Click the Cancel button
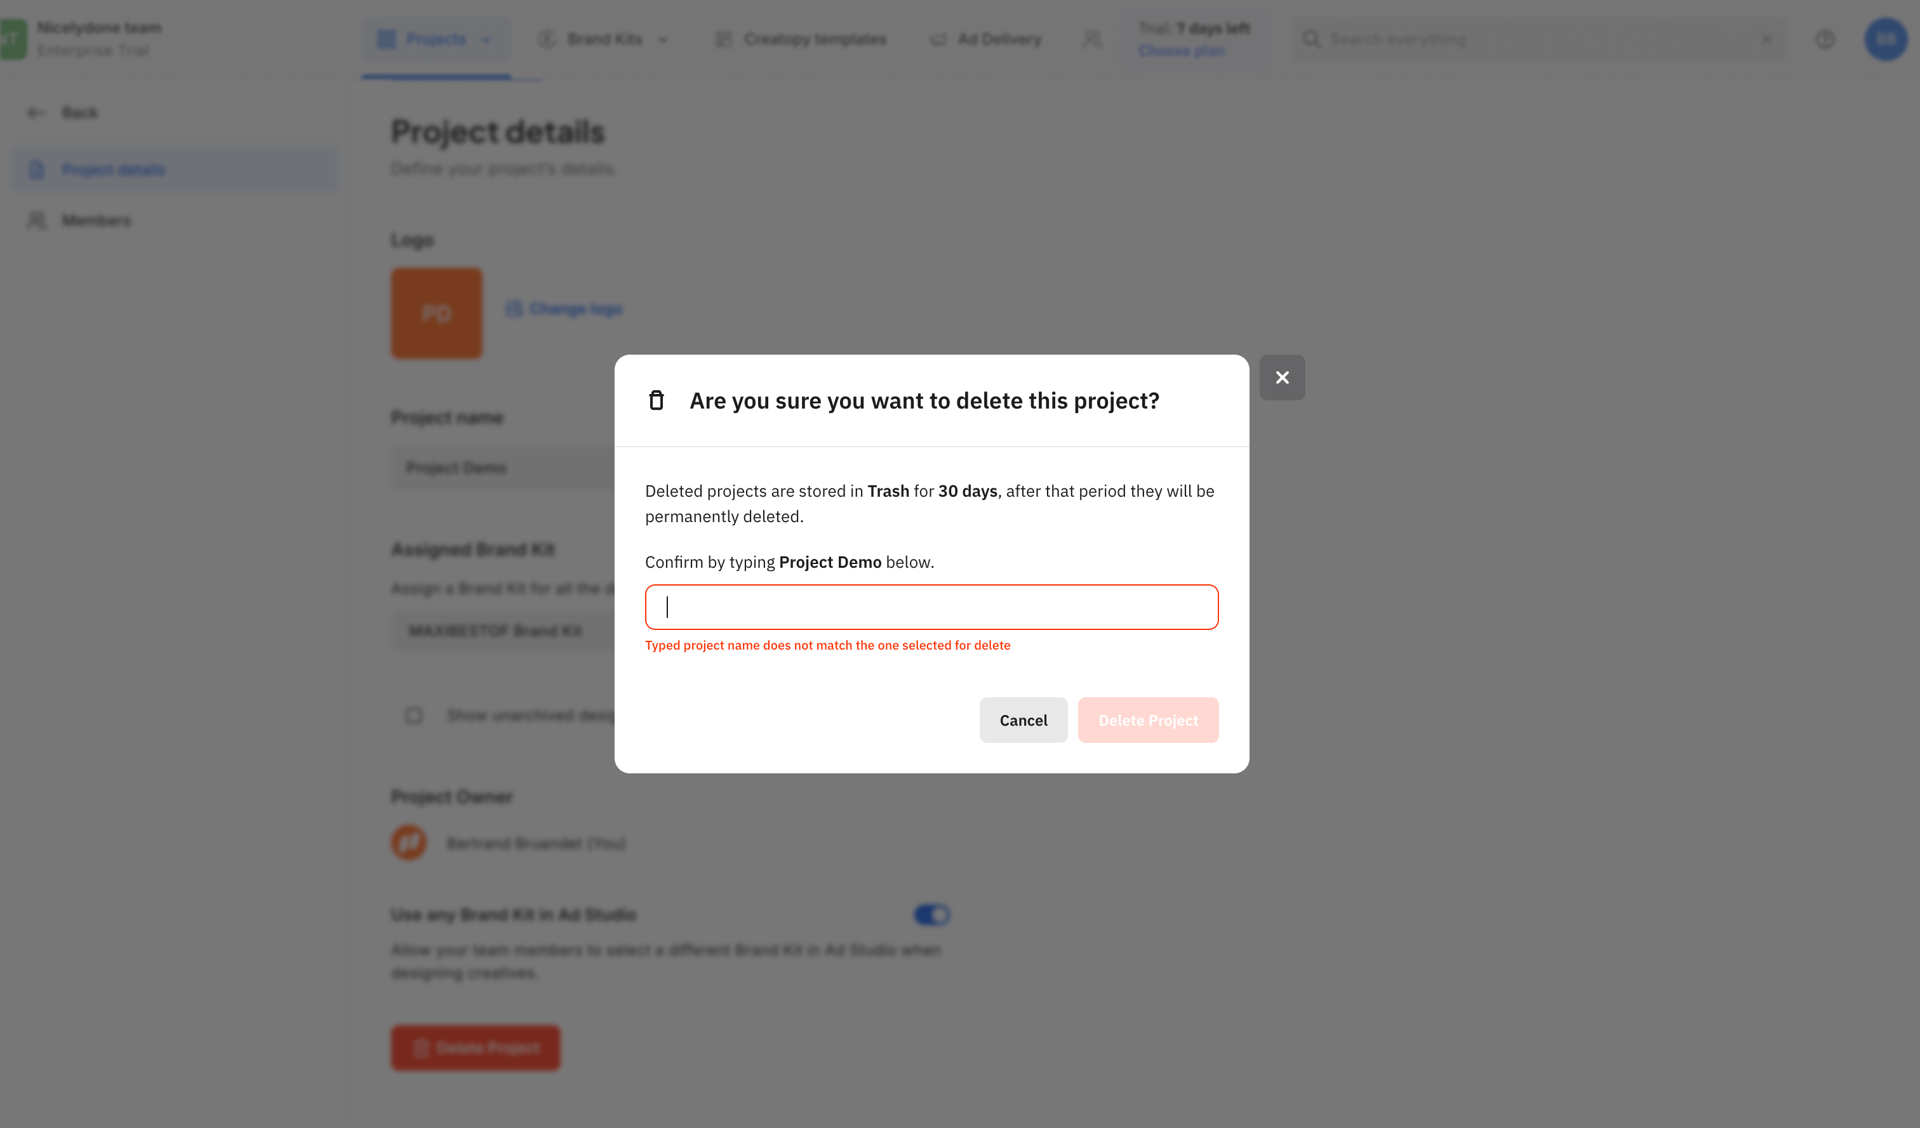1920x1128 pixels. click(1023, 720)
